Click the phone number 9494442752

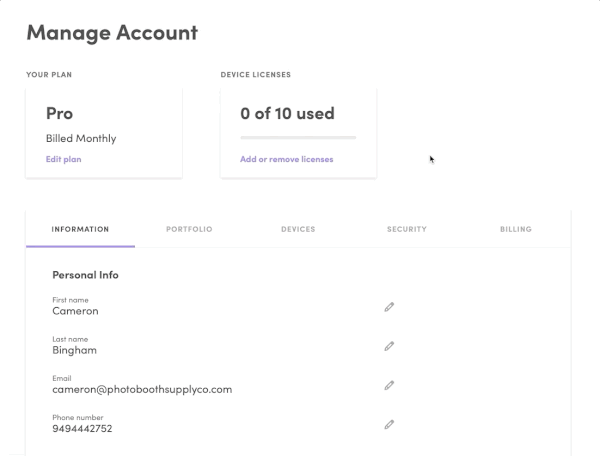pyautogui.click(x=82, y=428)
